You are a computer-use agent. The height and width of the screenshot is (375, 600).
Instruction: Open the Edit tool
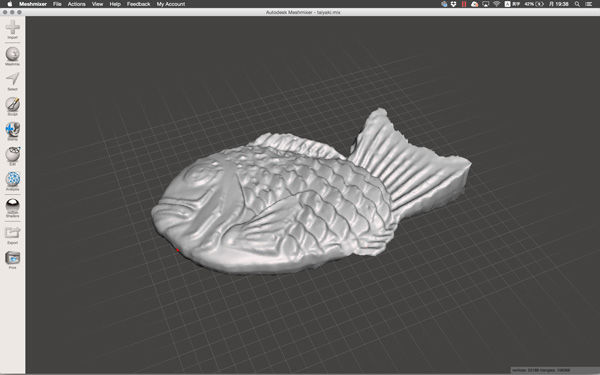[13, 154]
